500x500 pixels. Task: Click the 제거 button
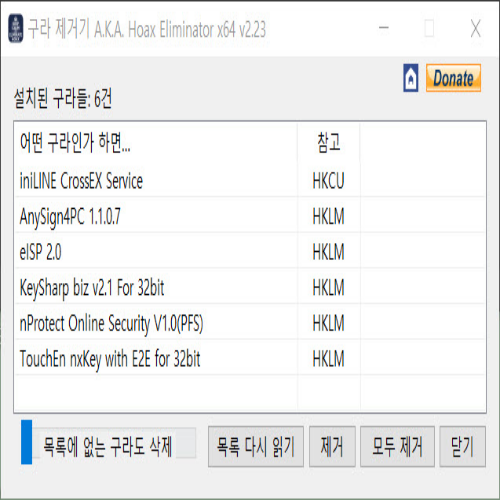point(332,446)
